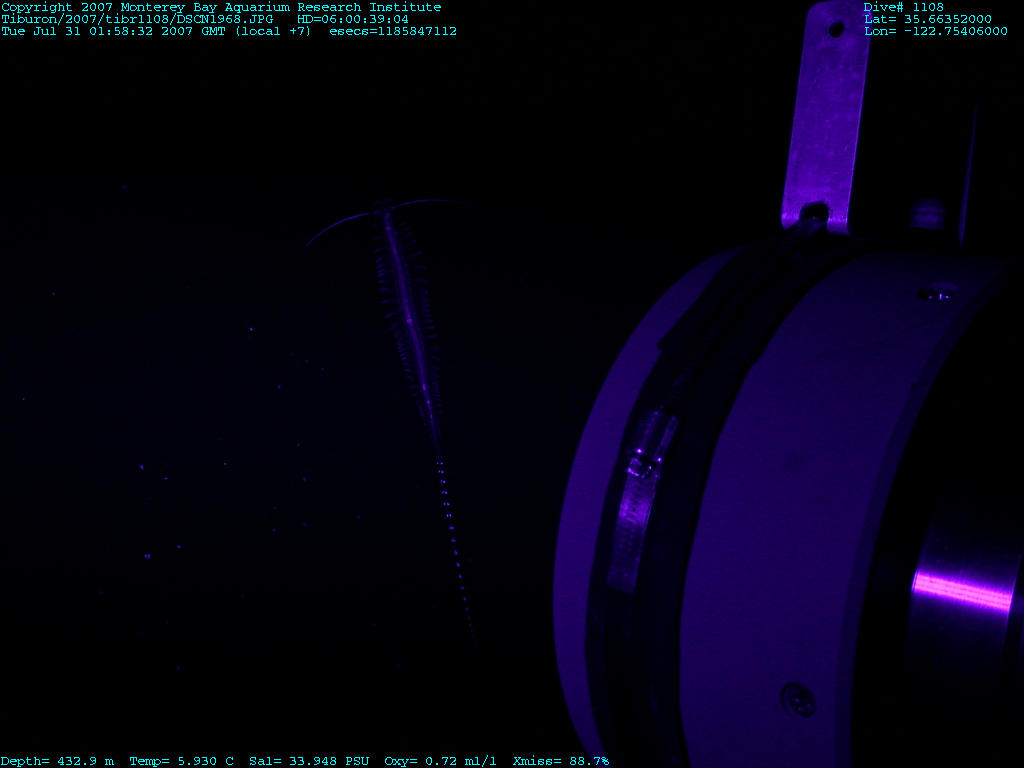This screenshot has width=1024, height=768.
Task: Click the Lat= 35.66352000 readout
Action: click(x=927, y=19)
